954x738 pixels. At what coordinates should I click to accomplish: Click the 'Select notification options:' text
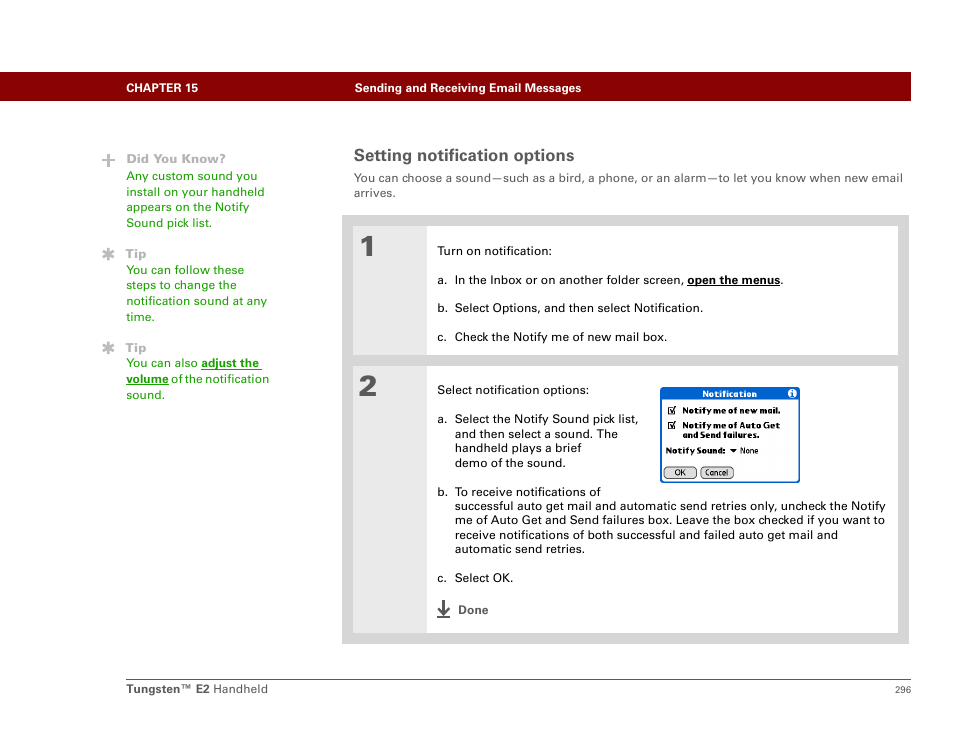(x=513, y=390)
